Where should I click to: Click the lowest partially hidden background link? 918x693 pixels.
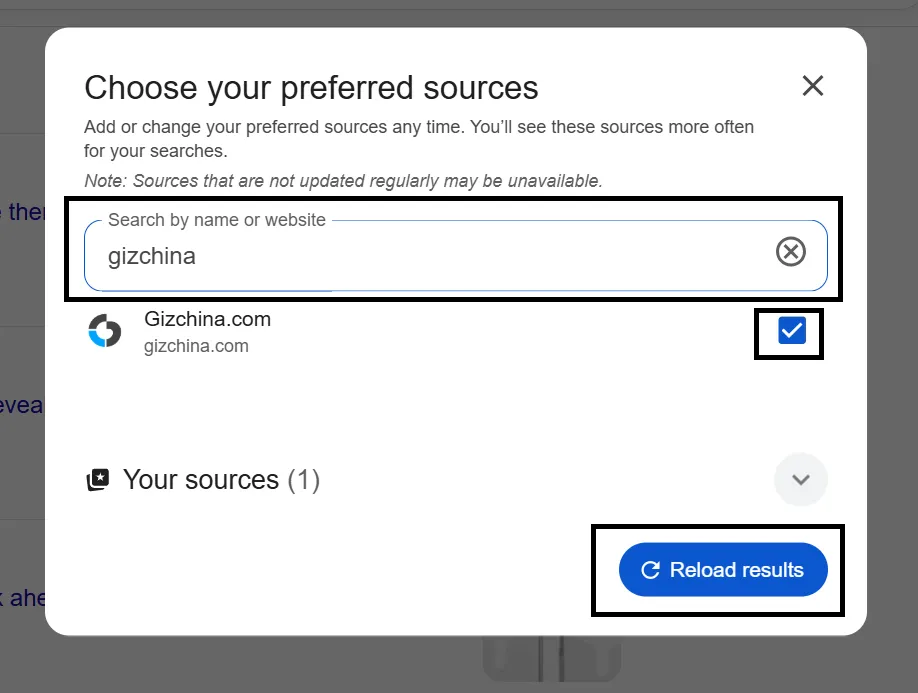pyautogui.click(x=22, y=597)
